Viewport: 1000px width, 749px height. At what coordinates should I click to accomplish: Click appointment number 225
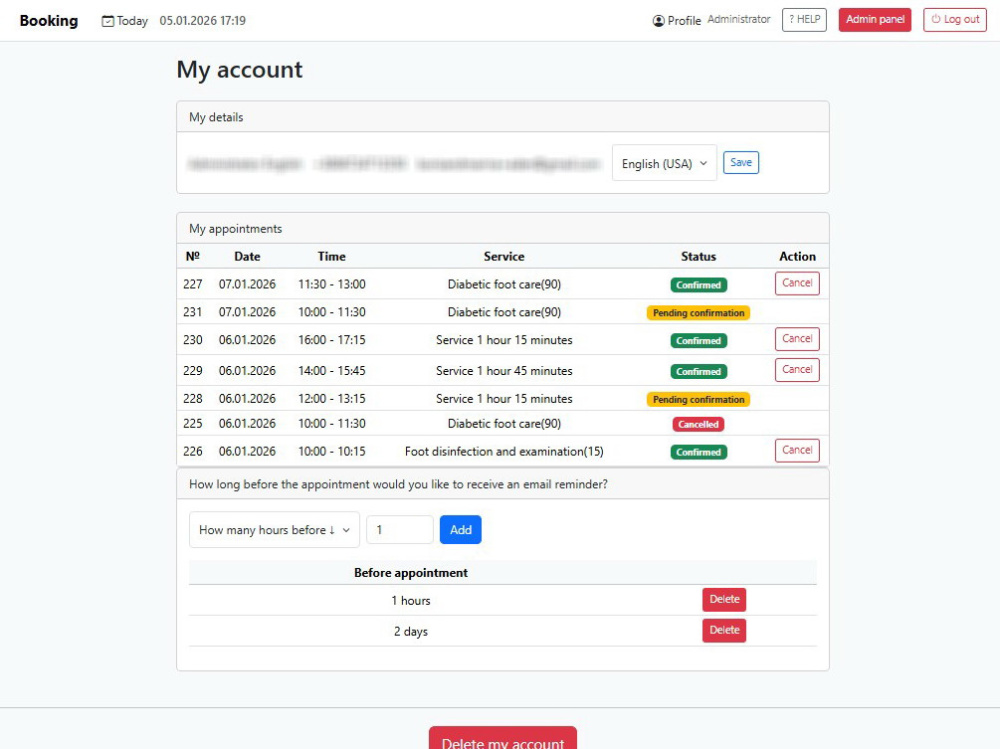[193, 424]
